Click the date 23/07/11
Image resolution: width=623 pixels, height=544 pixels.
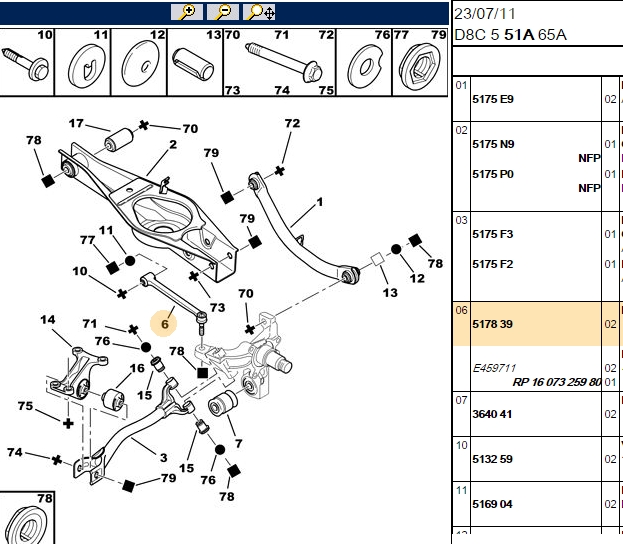pyautogui.click(x=485, y=14)
